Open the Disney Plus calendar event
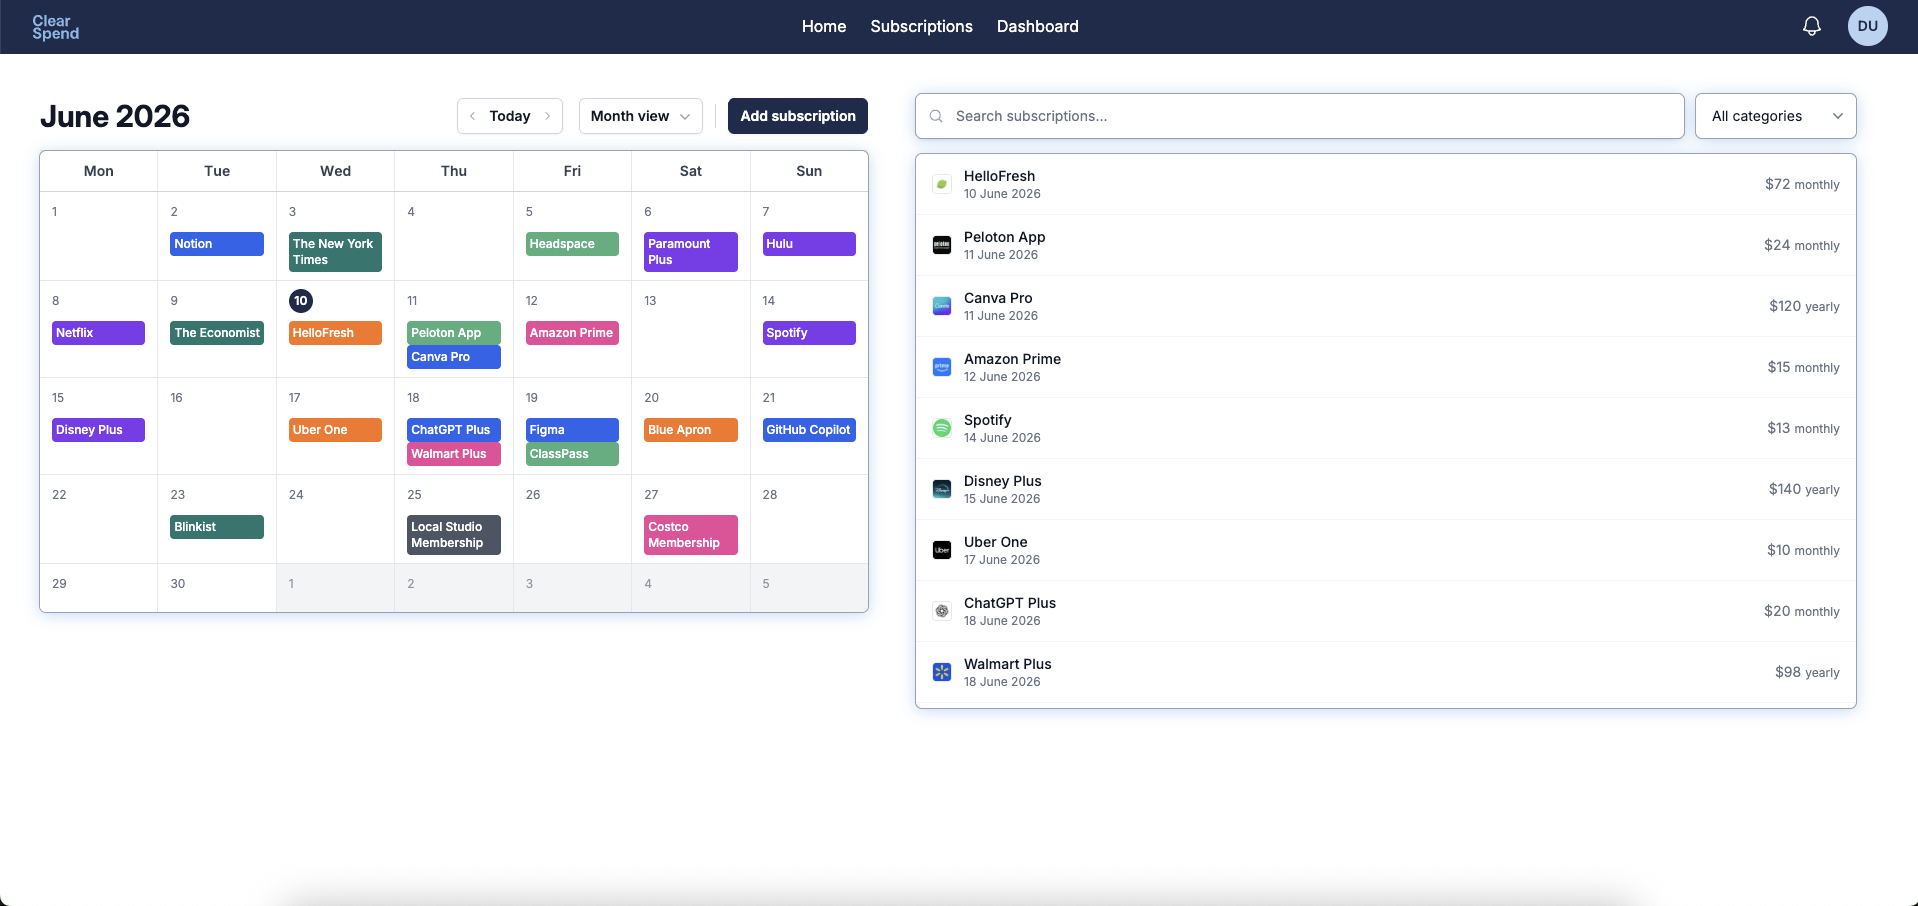Screen dimensions: 1918x906 (x=98, y=430)
